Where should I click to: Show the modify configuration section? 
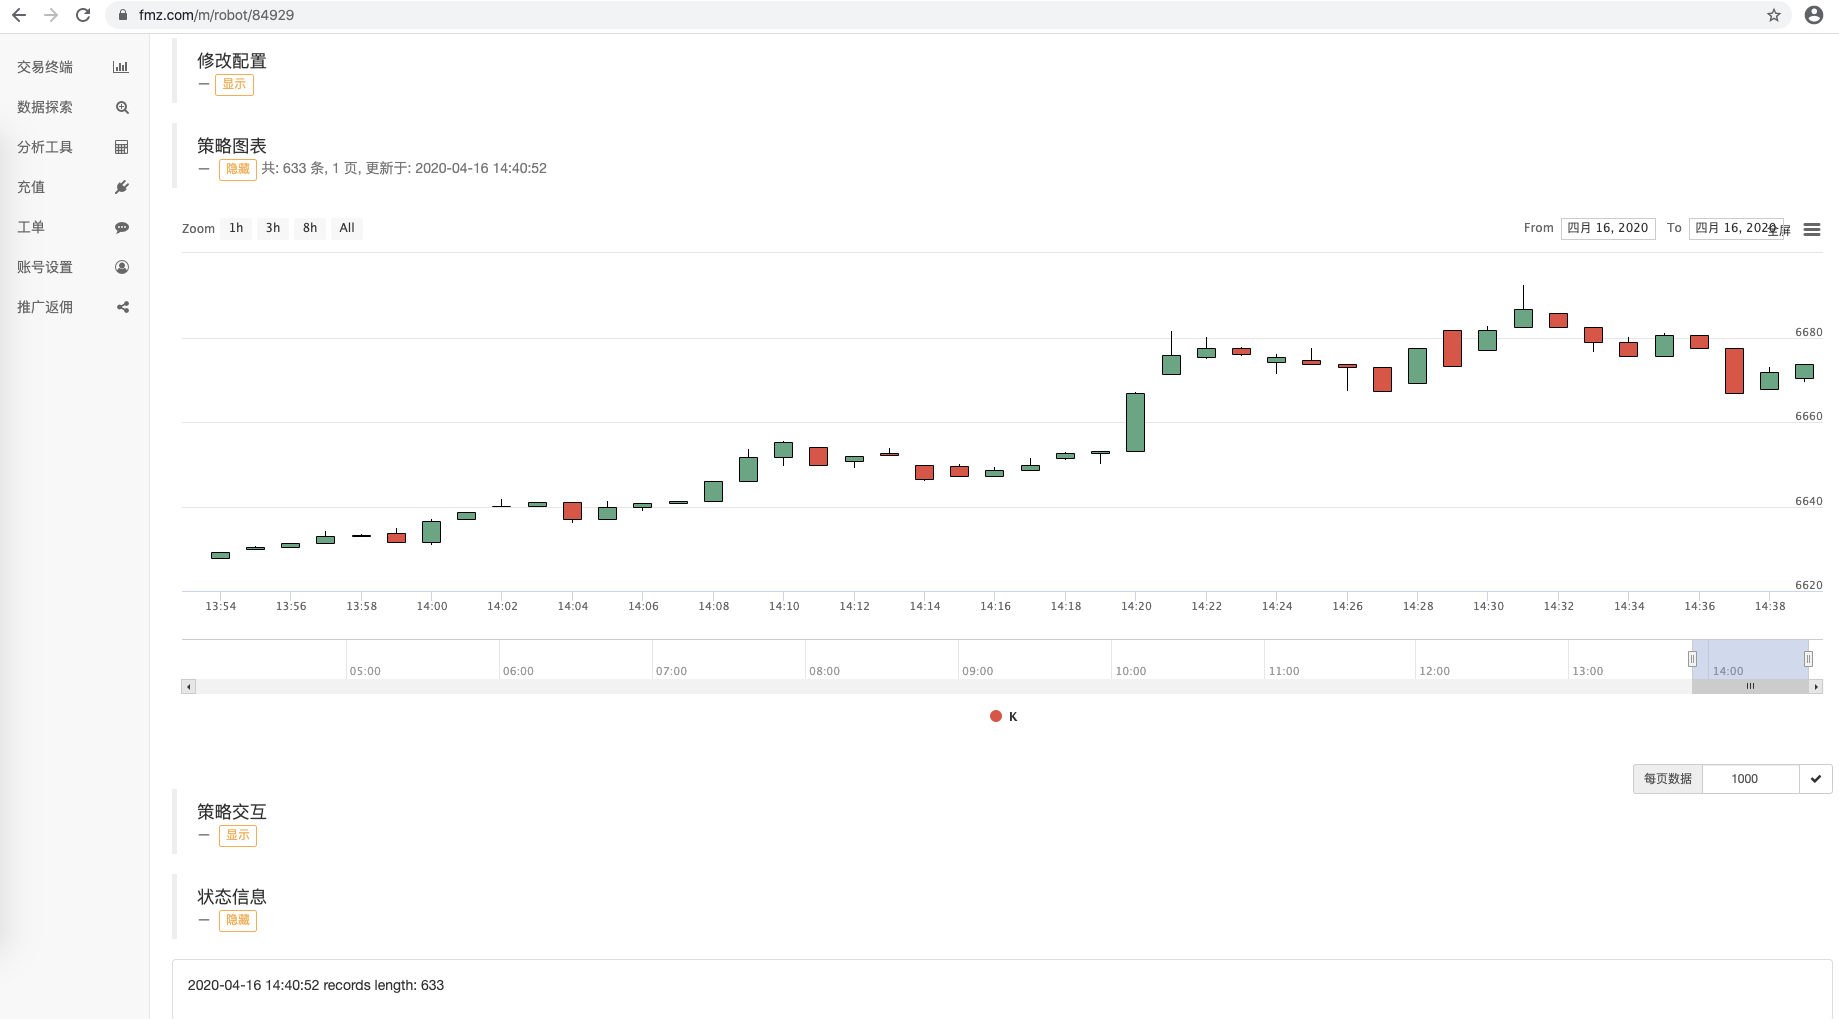[234, 84]
